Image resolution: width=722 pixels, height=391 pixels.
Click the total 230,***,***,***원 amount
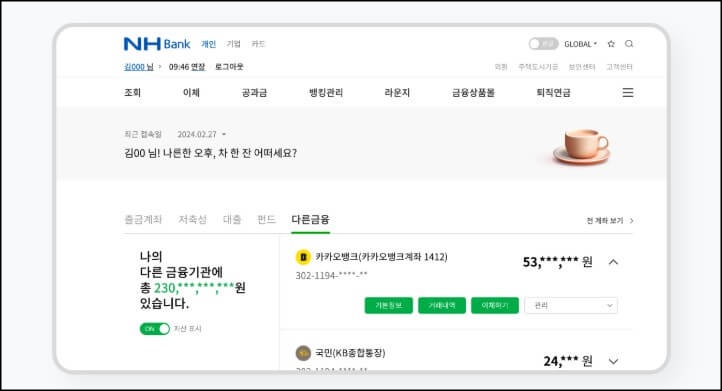tap(199, 288)
